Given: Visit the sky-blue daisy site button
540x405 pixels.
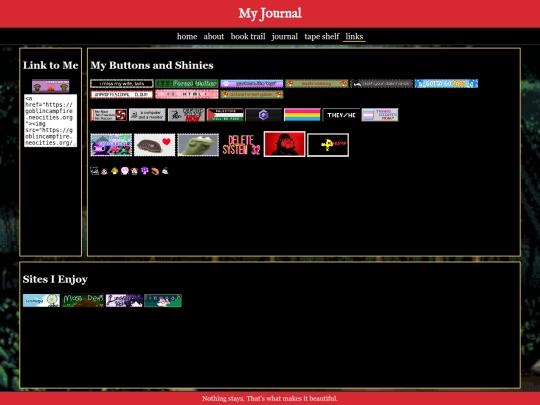Looking at the screenshot, I should point(41,300).
